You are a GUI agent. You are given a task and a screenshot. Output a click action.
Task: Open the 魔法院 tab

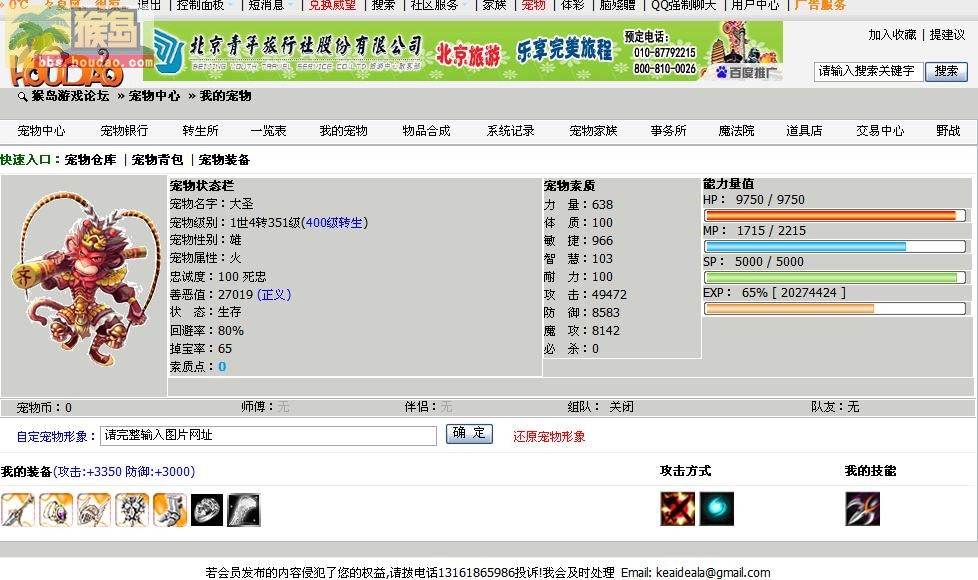click(737, 131)
